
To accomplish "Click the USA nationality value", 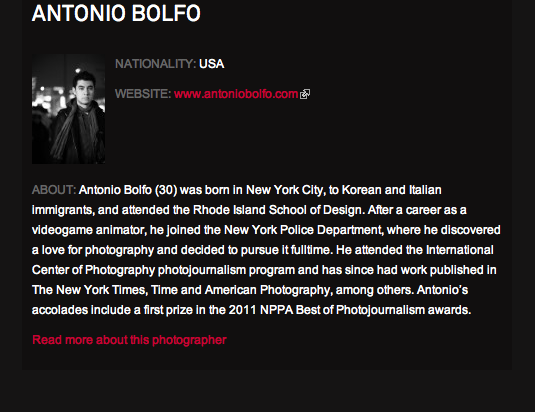I will point(212,64).
